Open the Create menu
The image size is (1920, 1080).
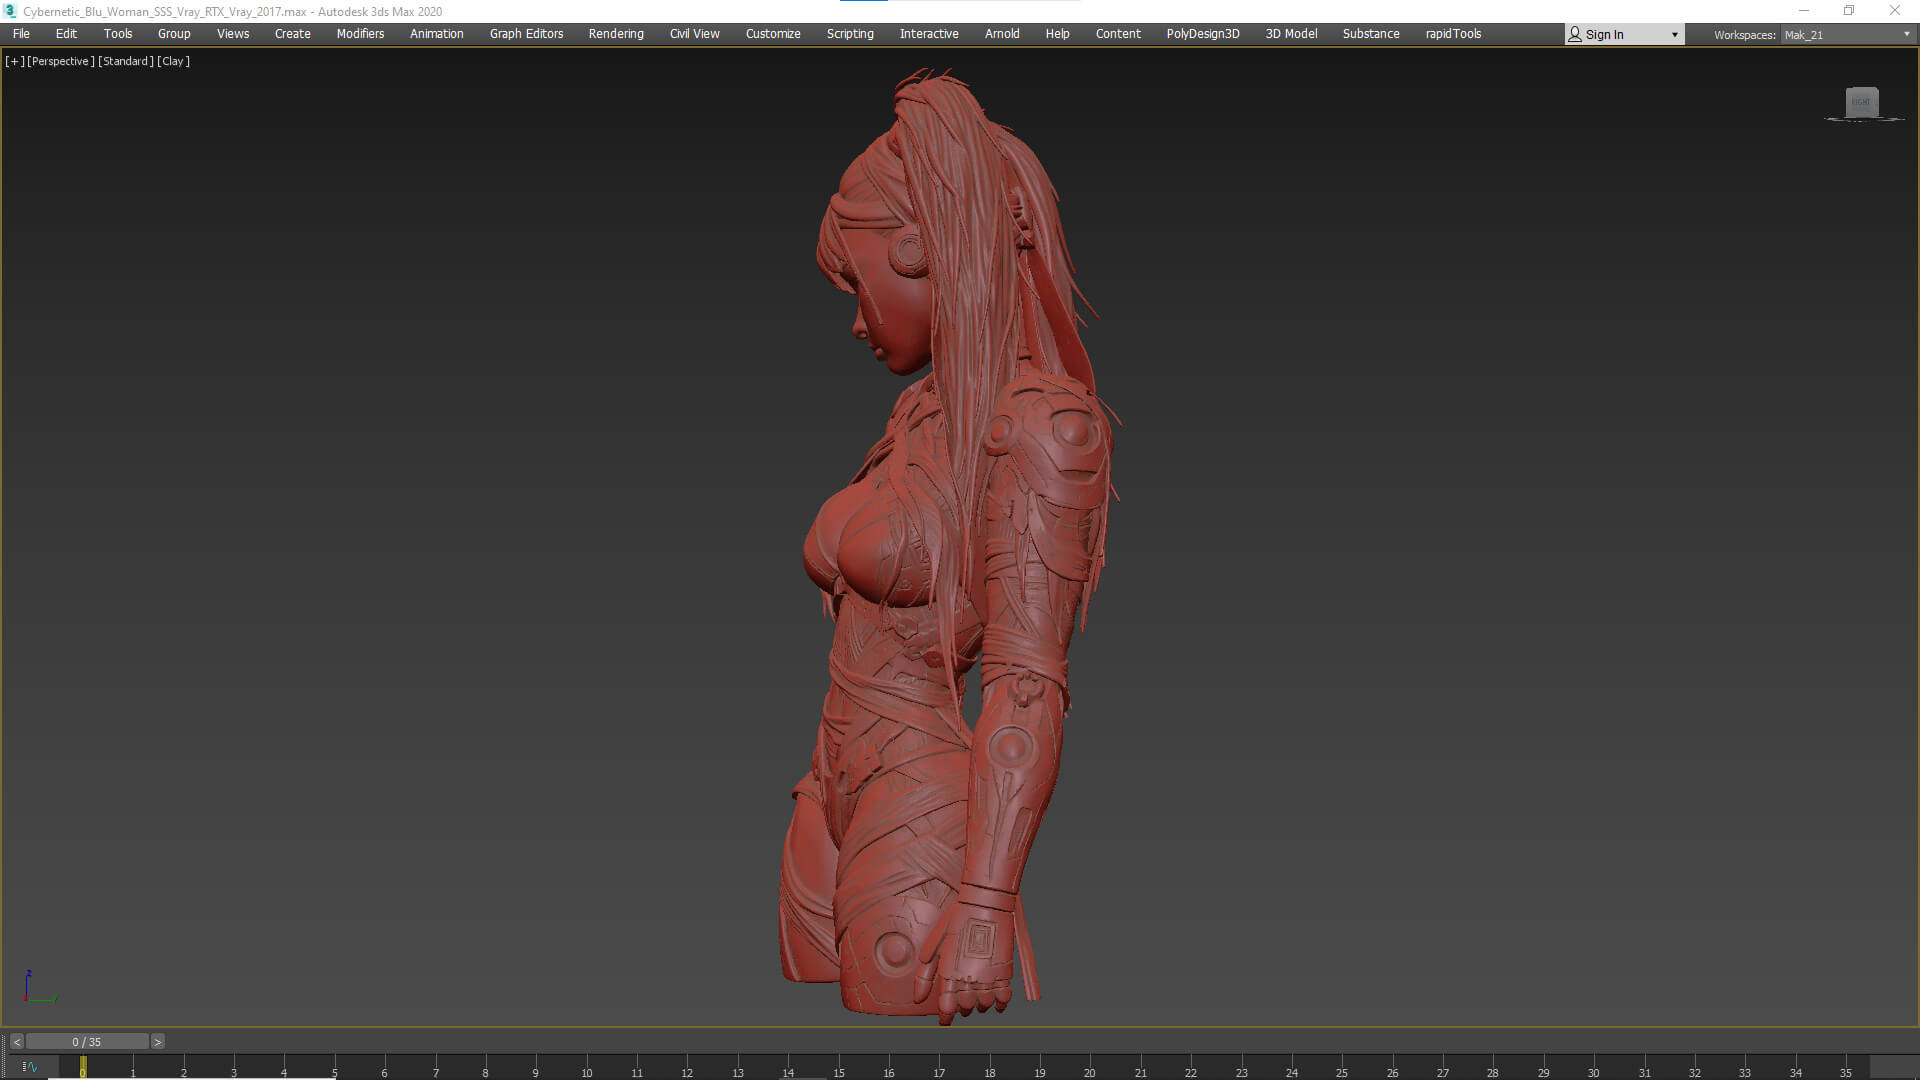pyautogui.click(x=293, y=34)
